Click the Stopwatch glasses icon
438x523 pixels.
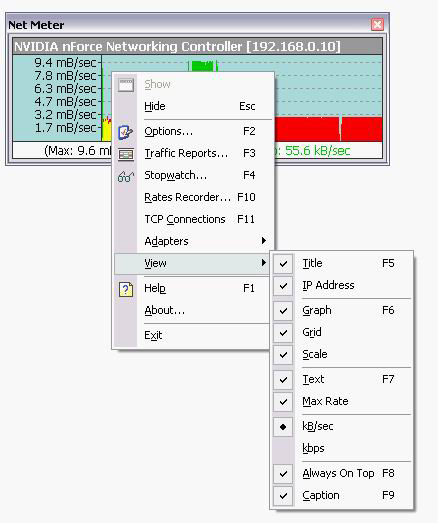click(x=126, y=176)
